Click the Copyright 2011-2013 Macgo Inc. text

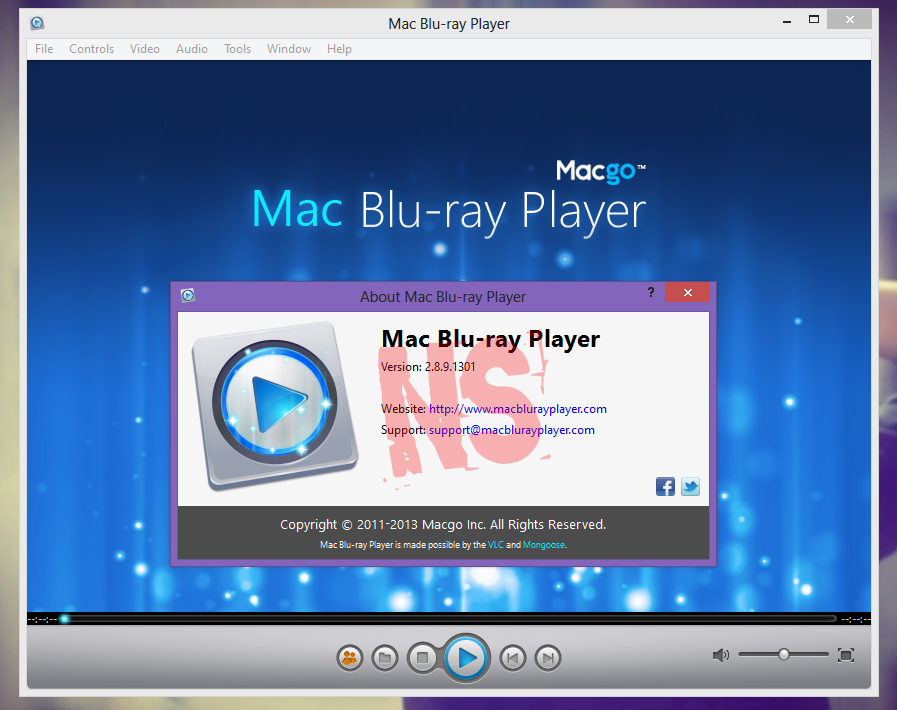[x=443, y=525]
